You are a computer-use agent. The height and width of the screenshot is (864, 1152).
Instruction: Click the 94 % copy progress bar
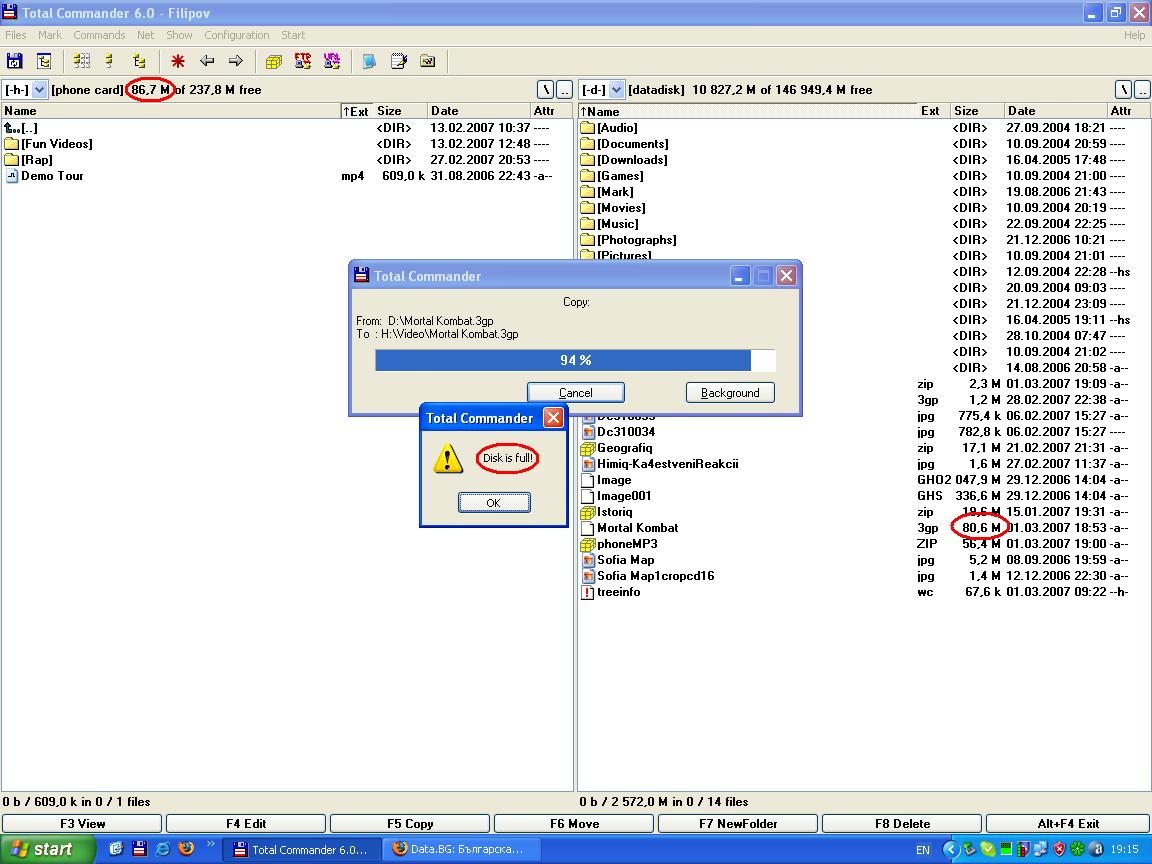pyautogui.click(x=575, y=360)
